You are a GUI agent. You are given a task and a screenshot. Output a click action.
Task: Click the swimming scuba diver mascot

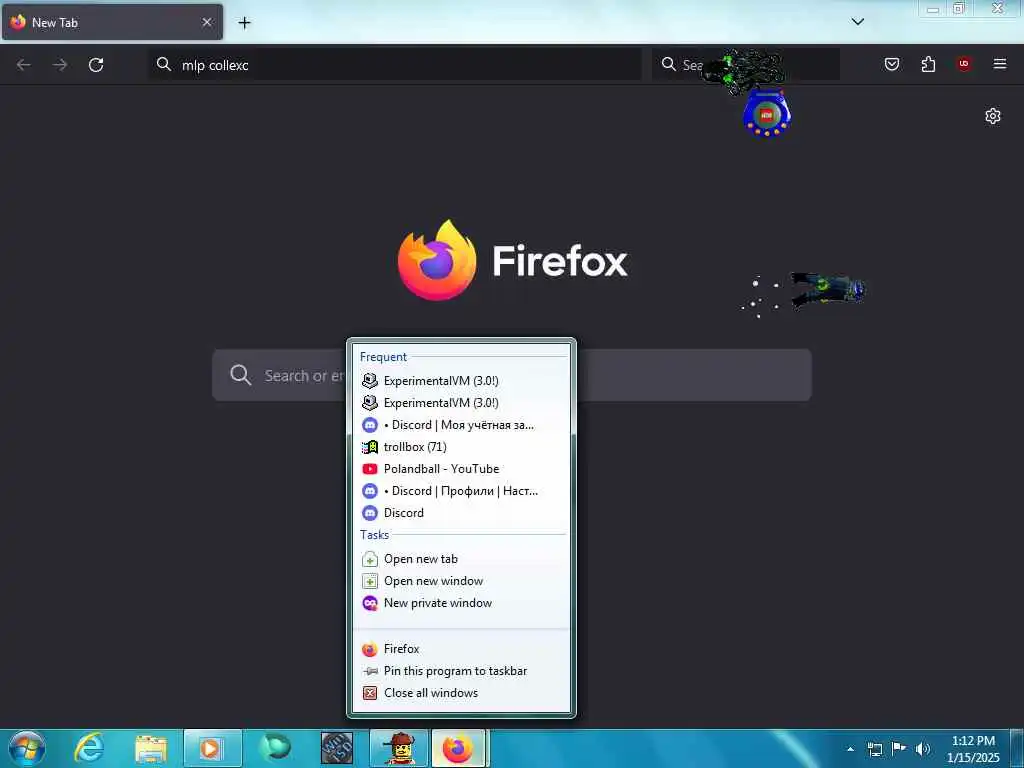[x=828, y=291]
